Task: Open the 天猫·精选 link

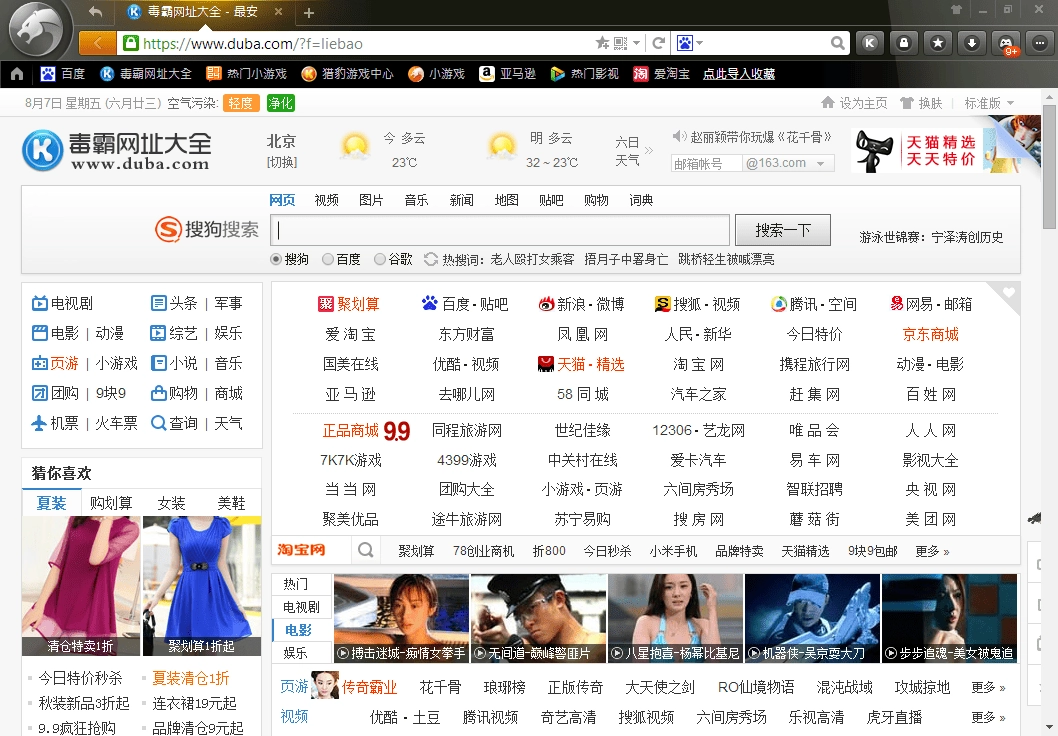Action: pos(582,364)
